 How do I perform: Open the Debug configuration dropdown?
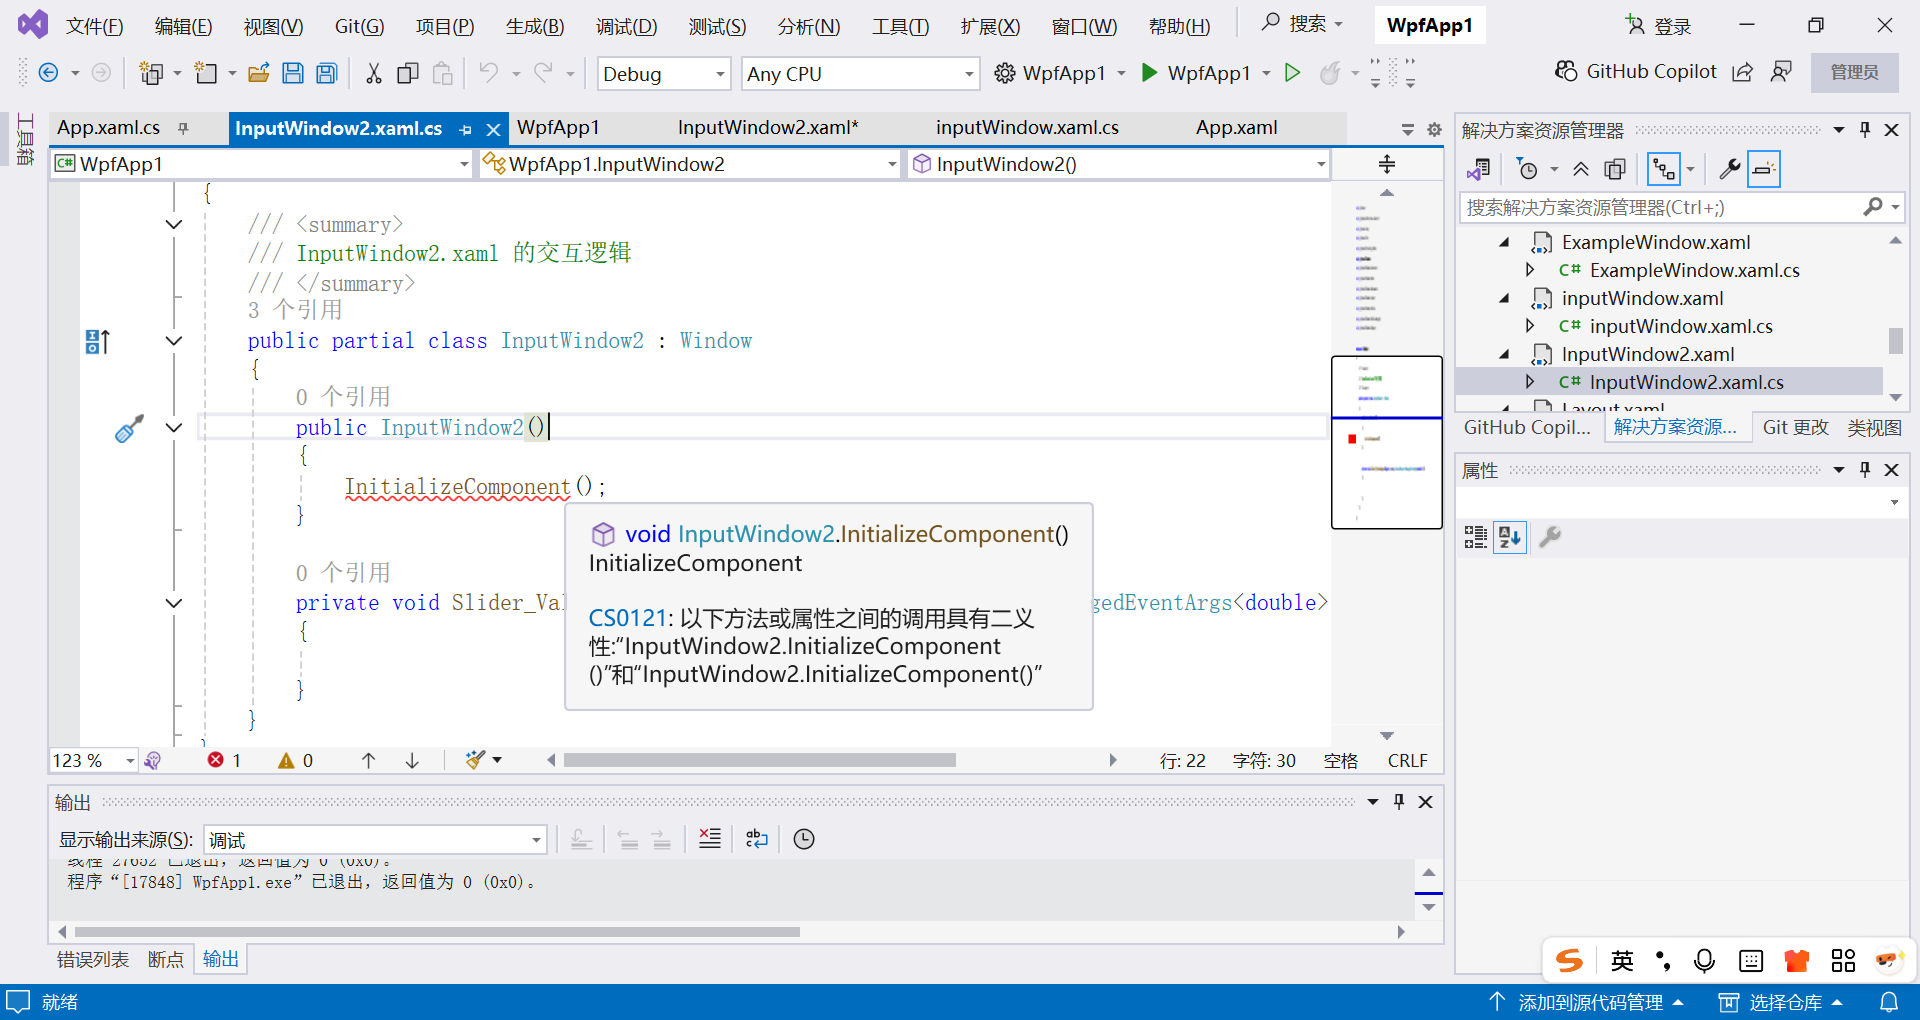tap(664, 74)
